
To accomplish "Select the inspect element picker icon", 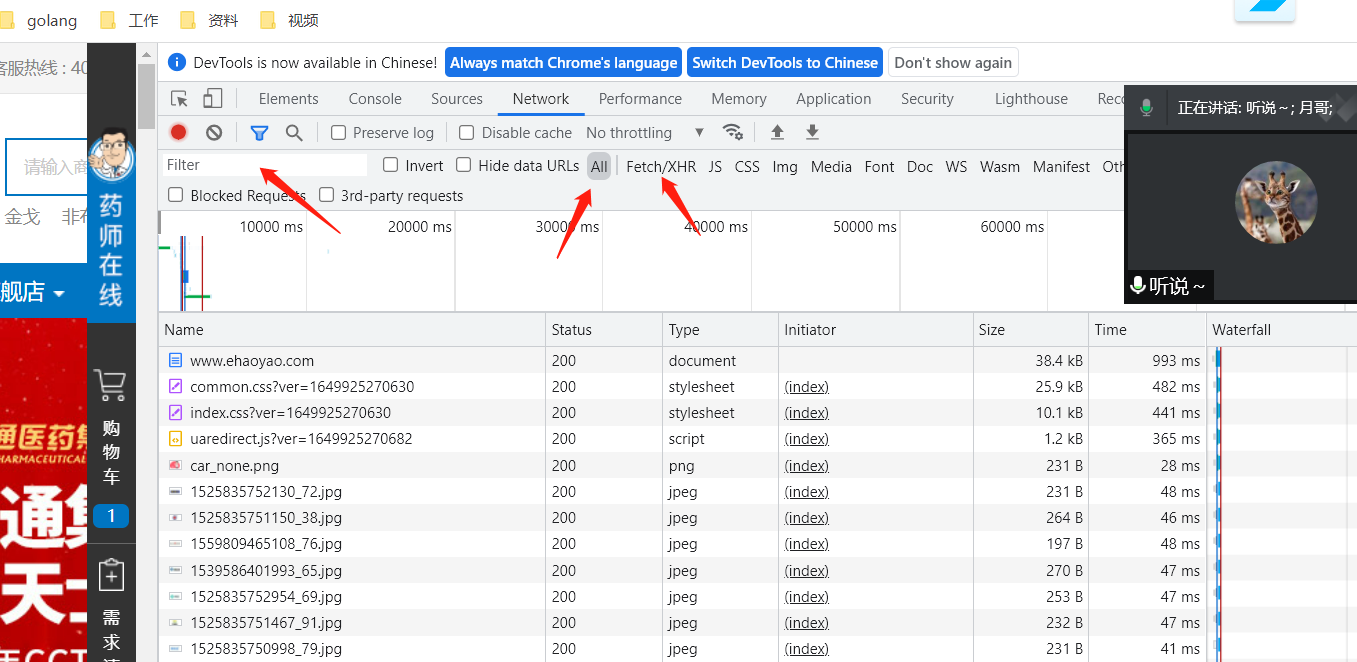I will click(180, 98).
